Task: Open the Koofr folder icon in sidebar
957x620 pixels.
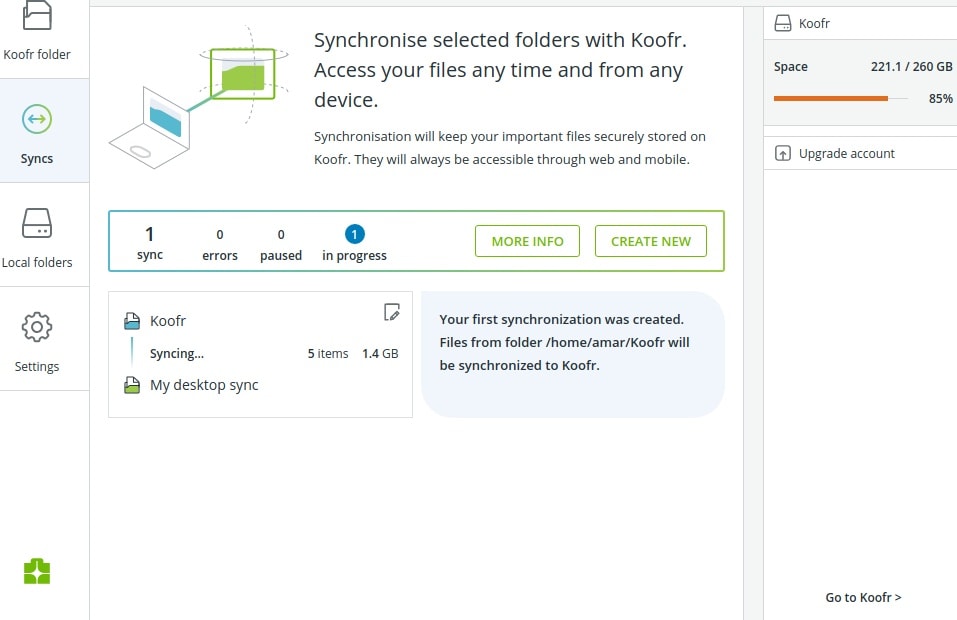Action: [37, 15]
